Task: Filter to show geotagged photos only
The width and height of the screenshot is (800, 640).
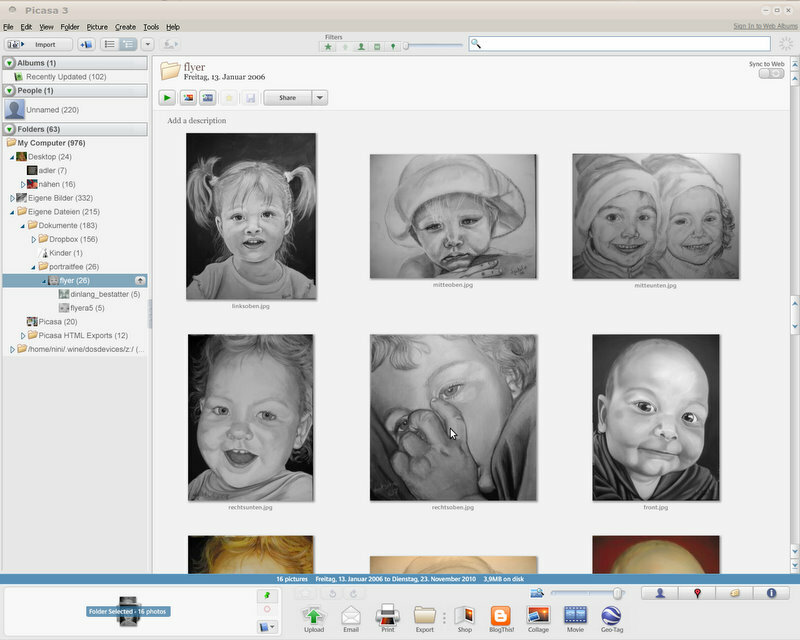Action: click(x=393, y=46)
